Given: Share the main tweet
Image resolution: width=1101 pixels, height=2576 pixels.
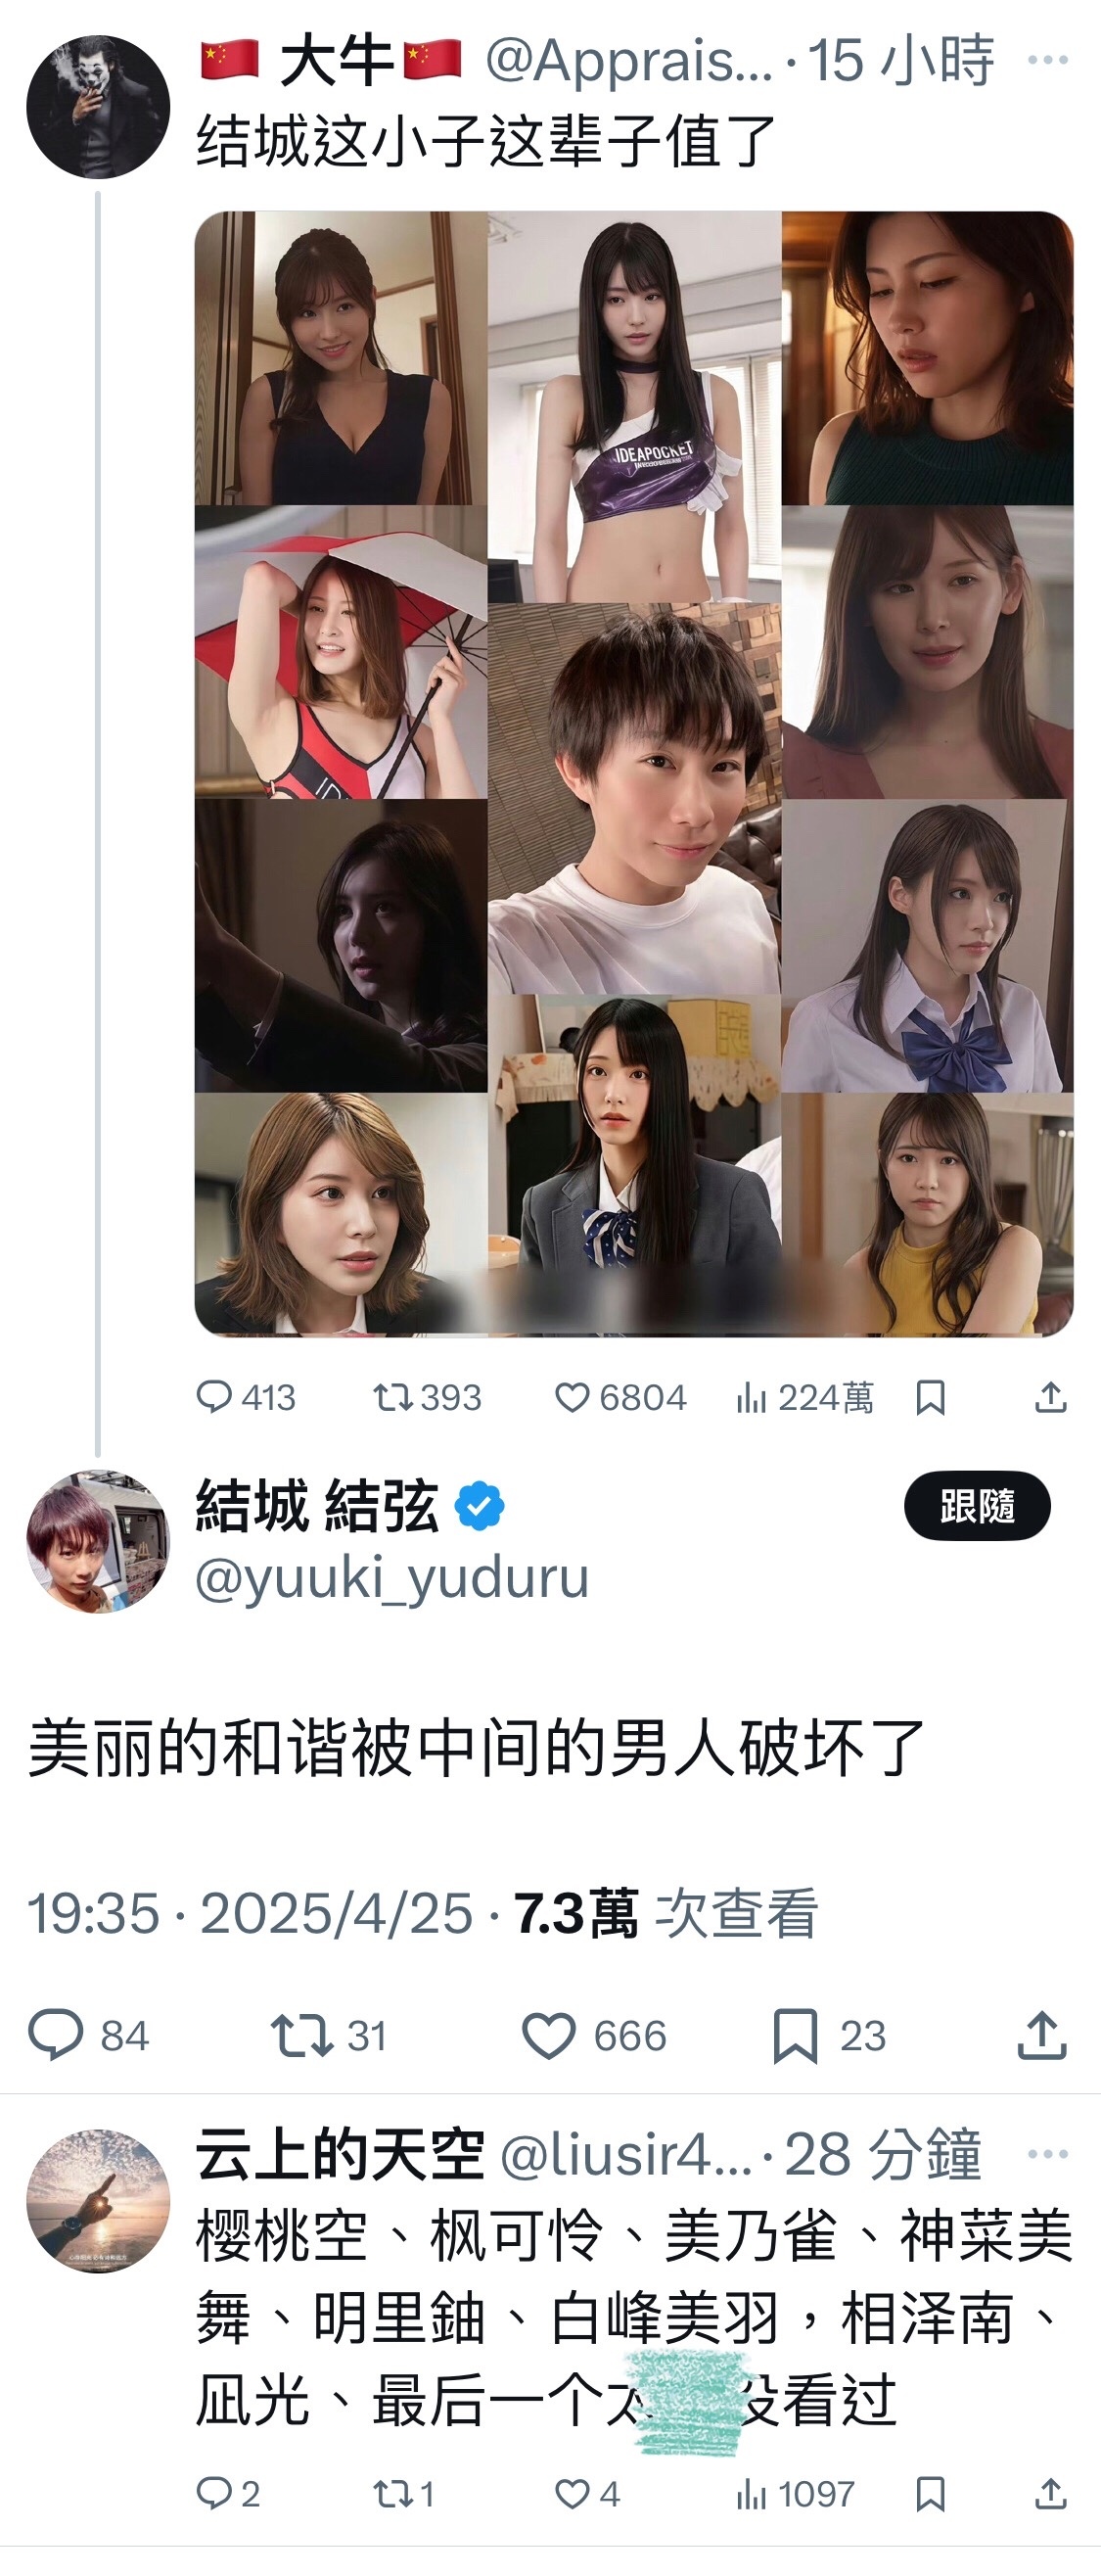Looking at the screenshot, I should click(1042, 2035).
